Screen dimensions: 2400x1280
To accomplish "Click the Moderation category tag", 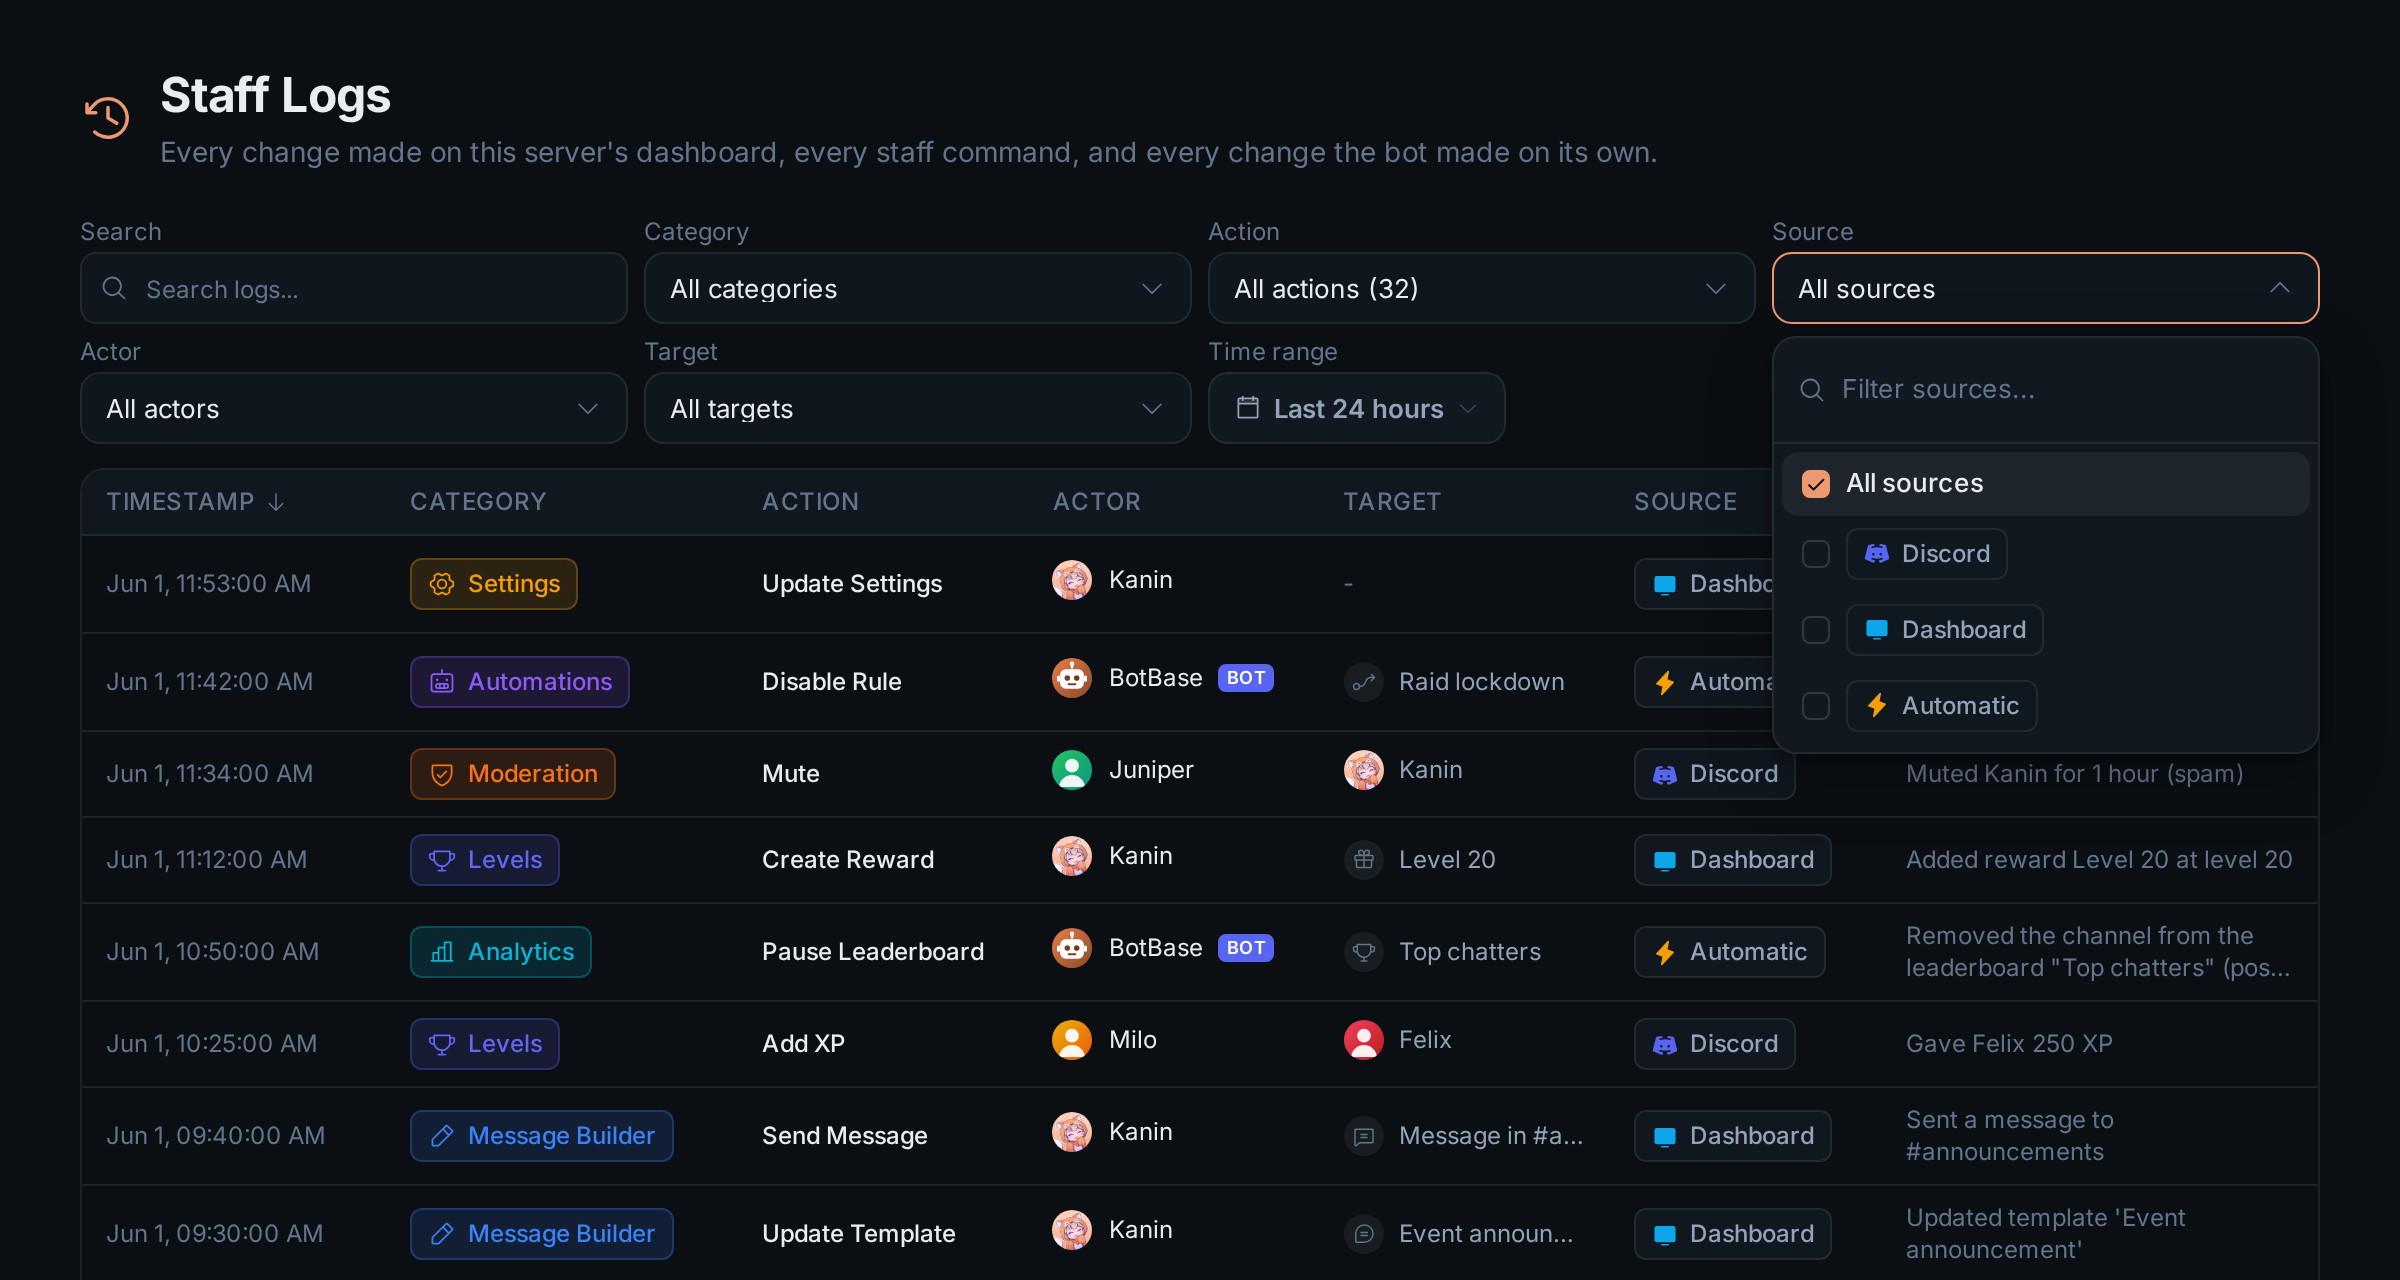I will (513, 774).
